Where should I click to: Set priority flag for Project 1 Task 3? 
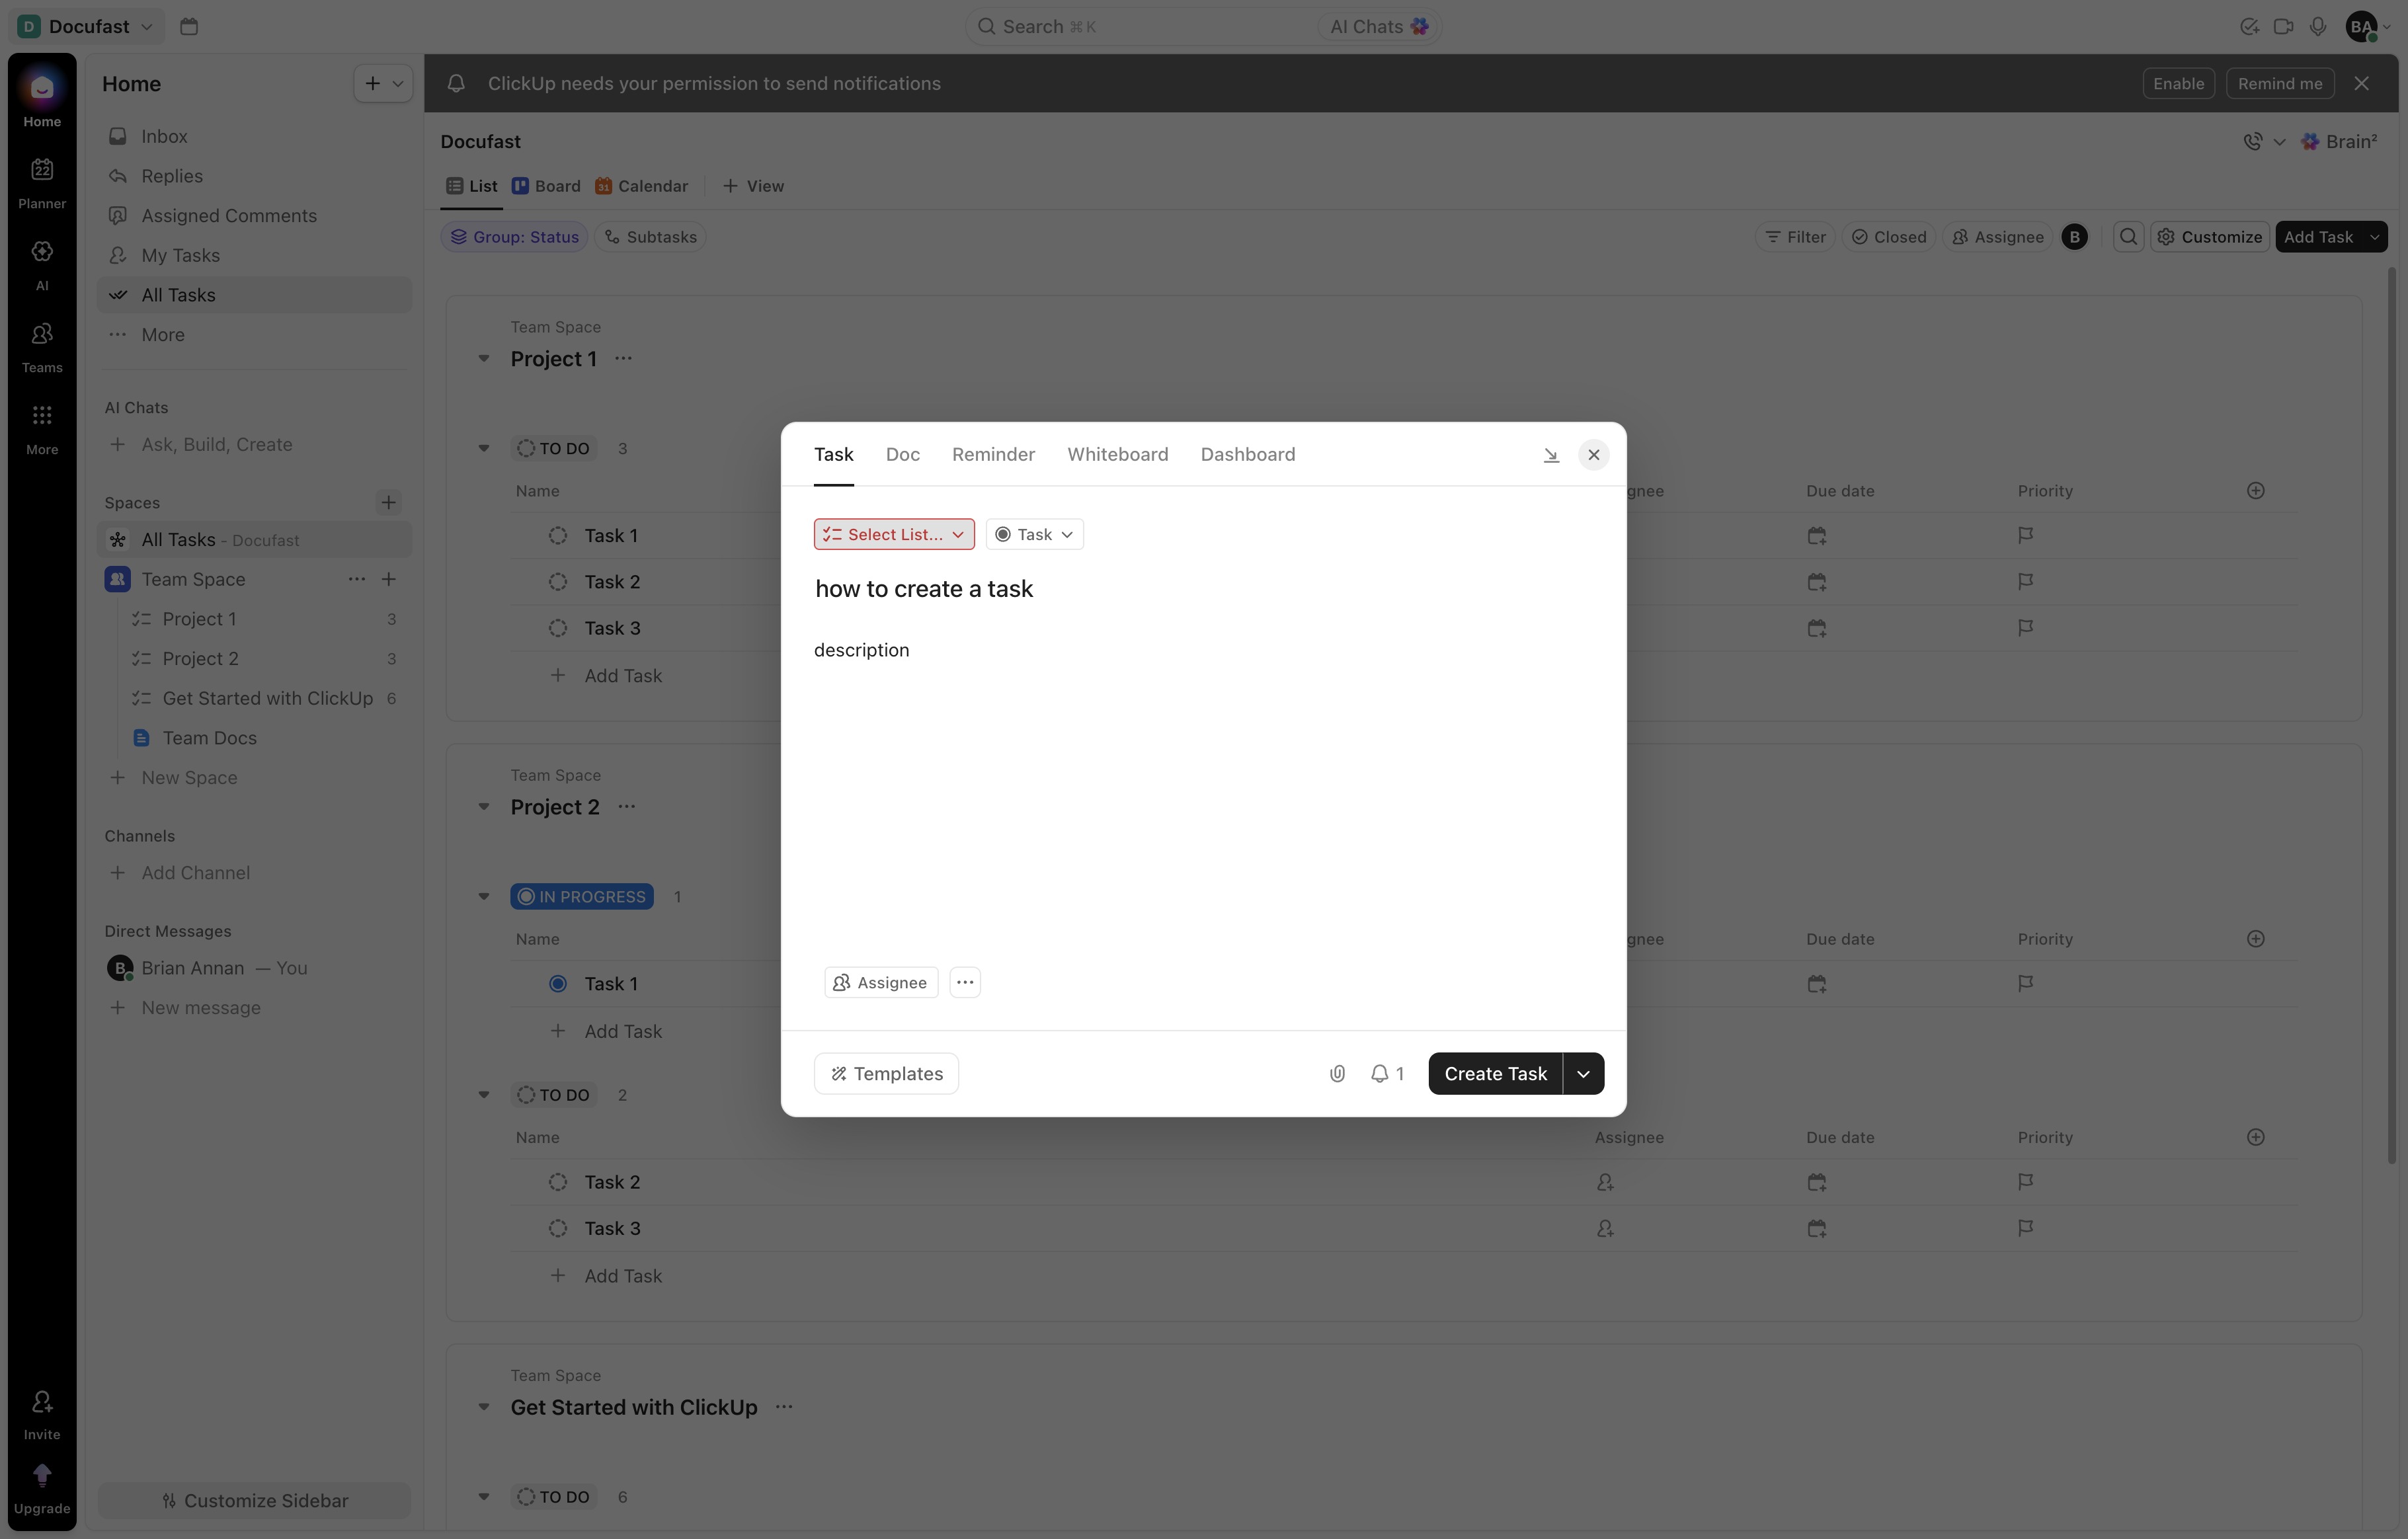2025,628
